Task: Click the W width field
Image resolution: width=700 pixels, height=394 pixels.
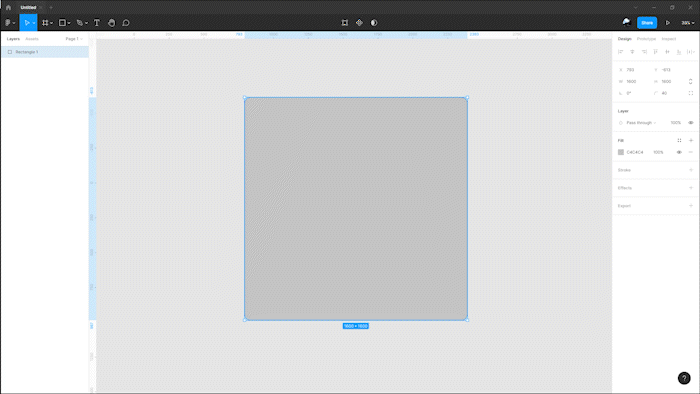Action: pos(634,81)
